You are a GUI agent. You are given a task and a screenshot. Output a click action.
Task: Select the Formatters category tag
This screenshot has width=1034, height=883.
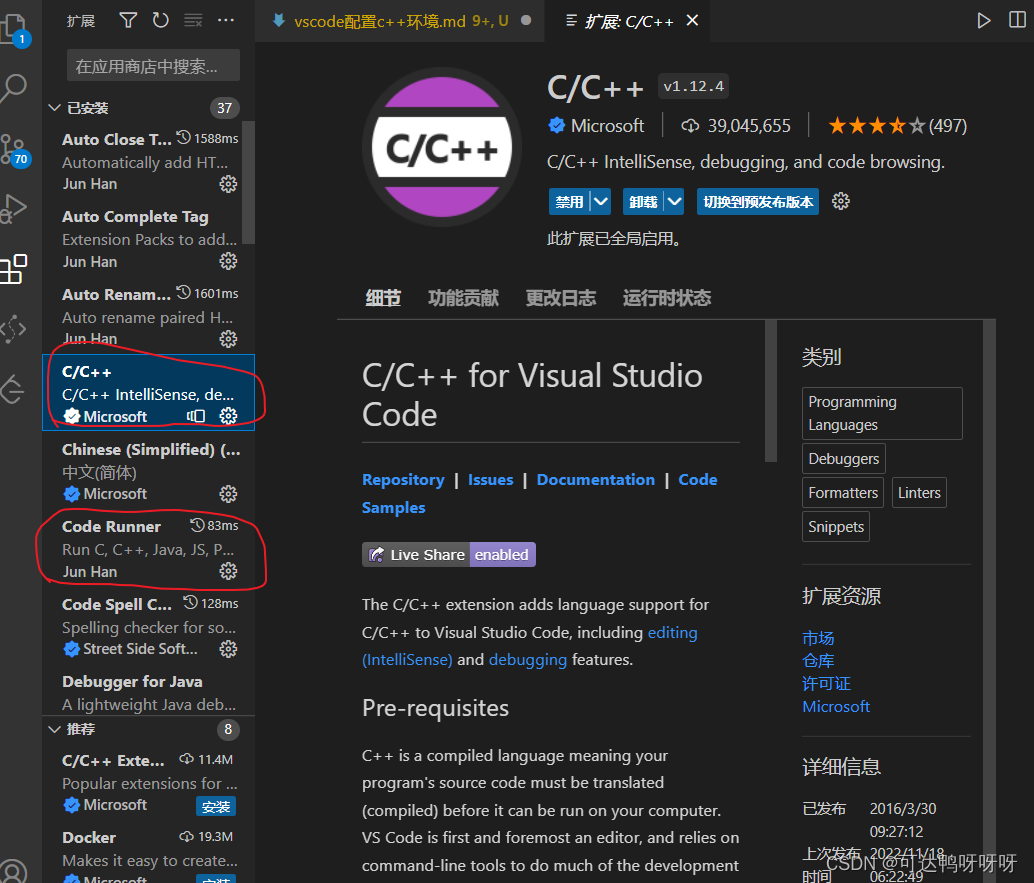843,493
